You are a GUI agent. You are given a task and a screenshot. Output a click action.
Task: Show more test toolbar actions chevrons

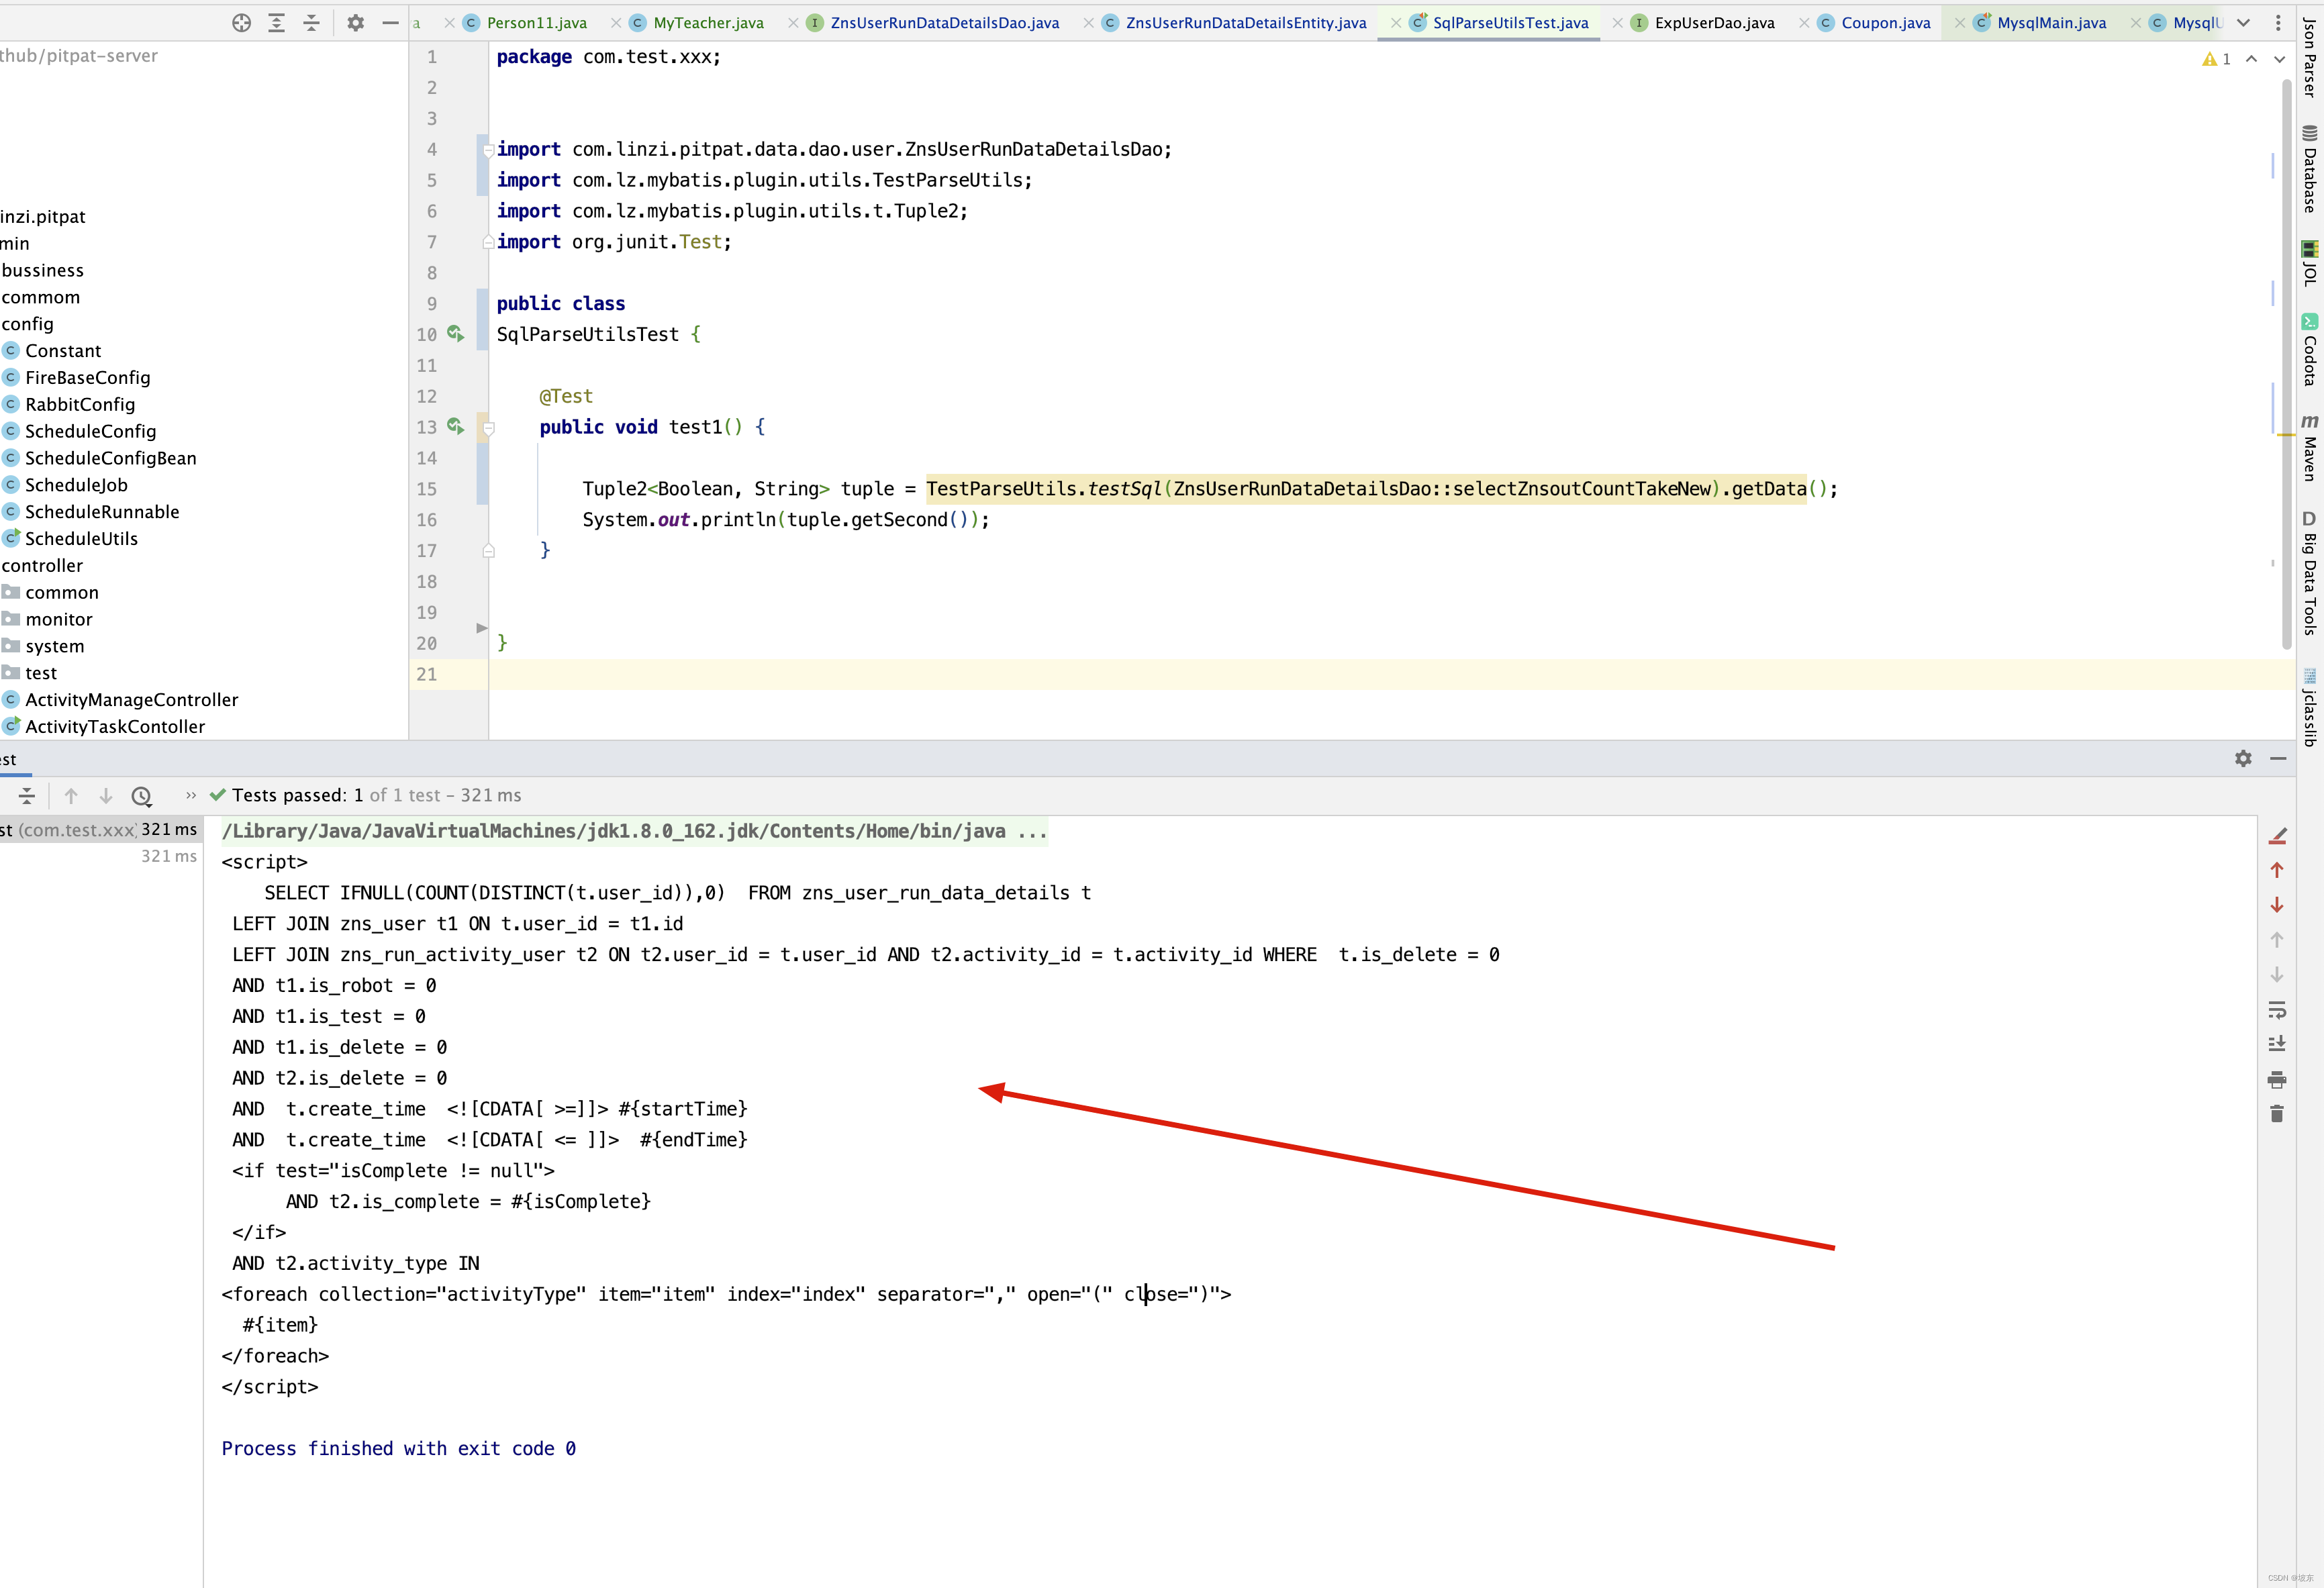(x=190, y=796)
